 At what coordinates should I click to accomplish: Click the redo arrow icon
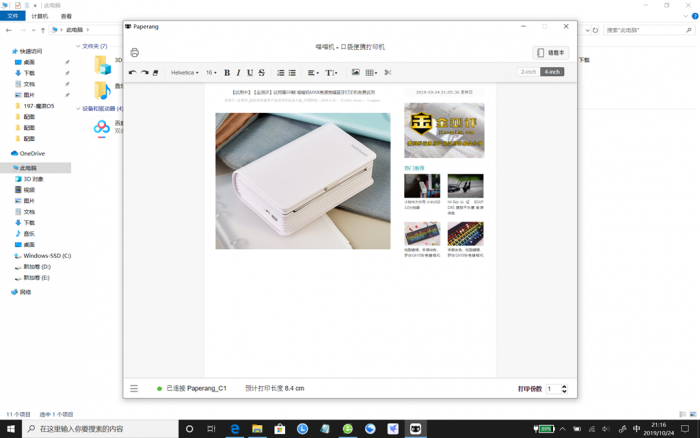[x=144, y=73]
